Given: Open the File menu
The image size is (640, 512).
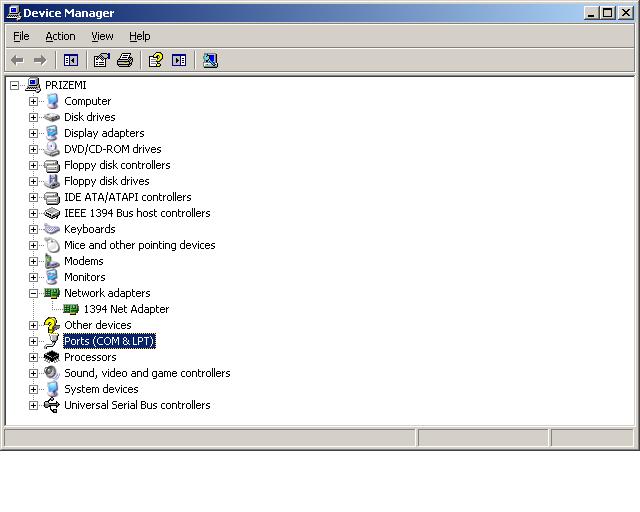Looking at the screenshot, I should coord(21,36).
